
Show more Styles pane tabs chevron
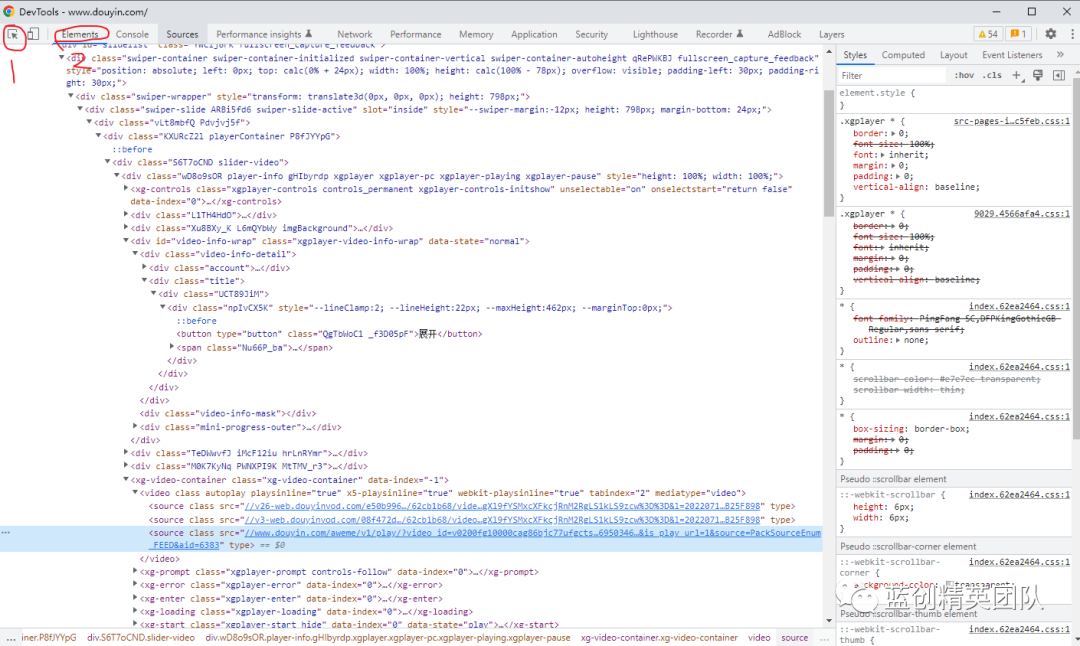coord(1060,54)
